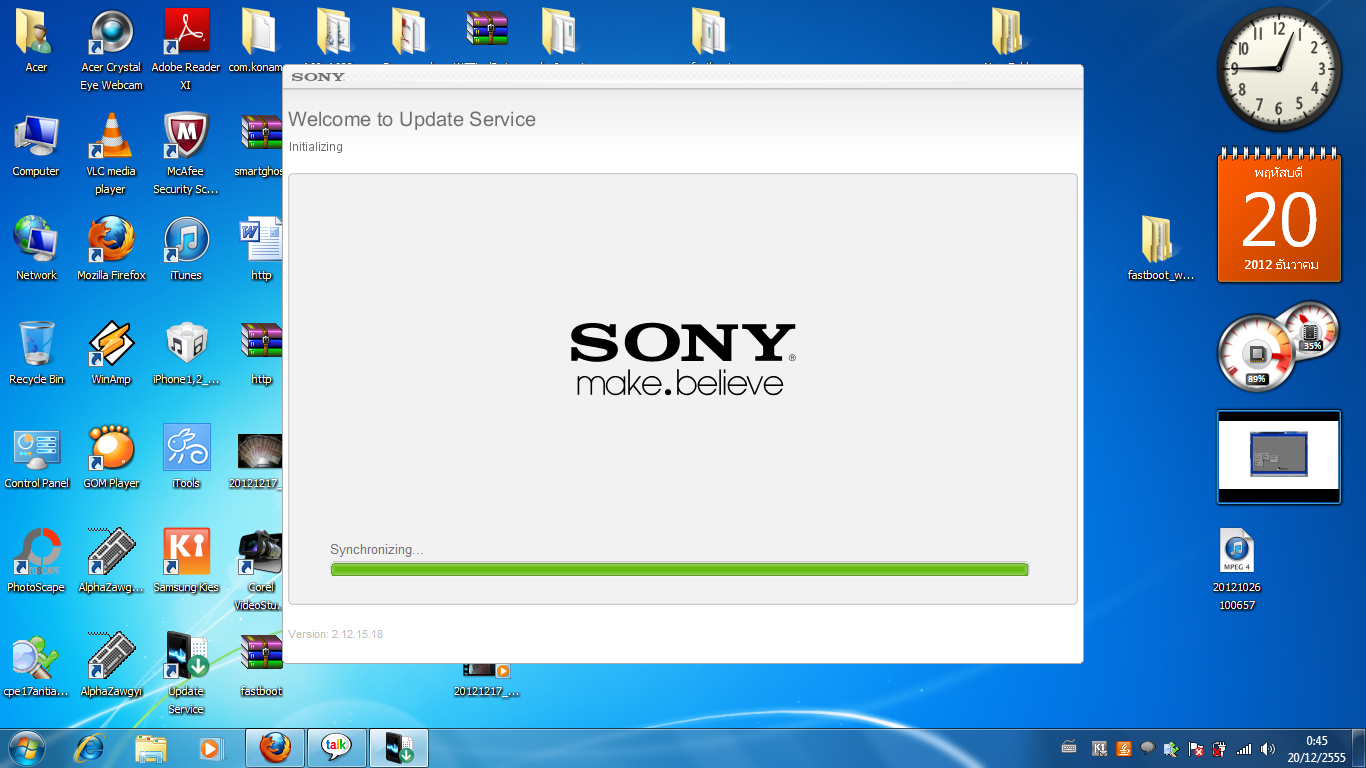This screenshot has height=768, width=1366.
Task: Launch iTunes desktop shortcut
Action: tap(186, 248)
